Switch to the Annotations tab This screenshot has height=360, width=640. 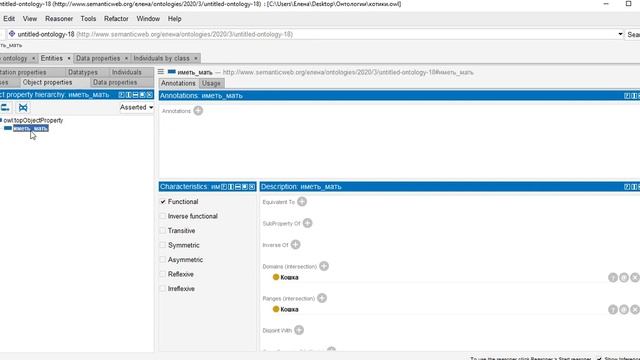pos(178,83)
